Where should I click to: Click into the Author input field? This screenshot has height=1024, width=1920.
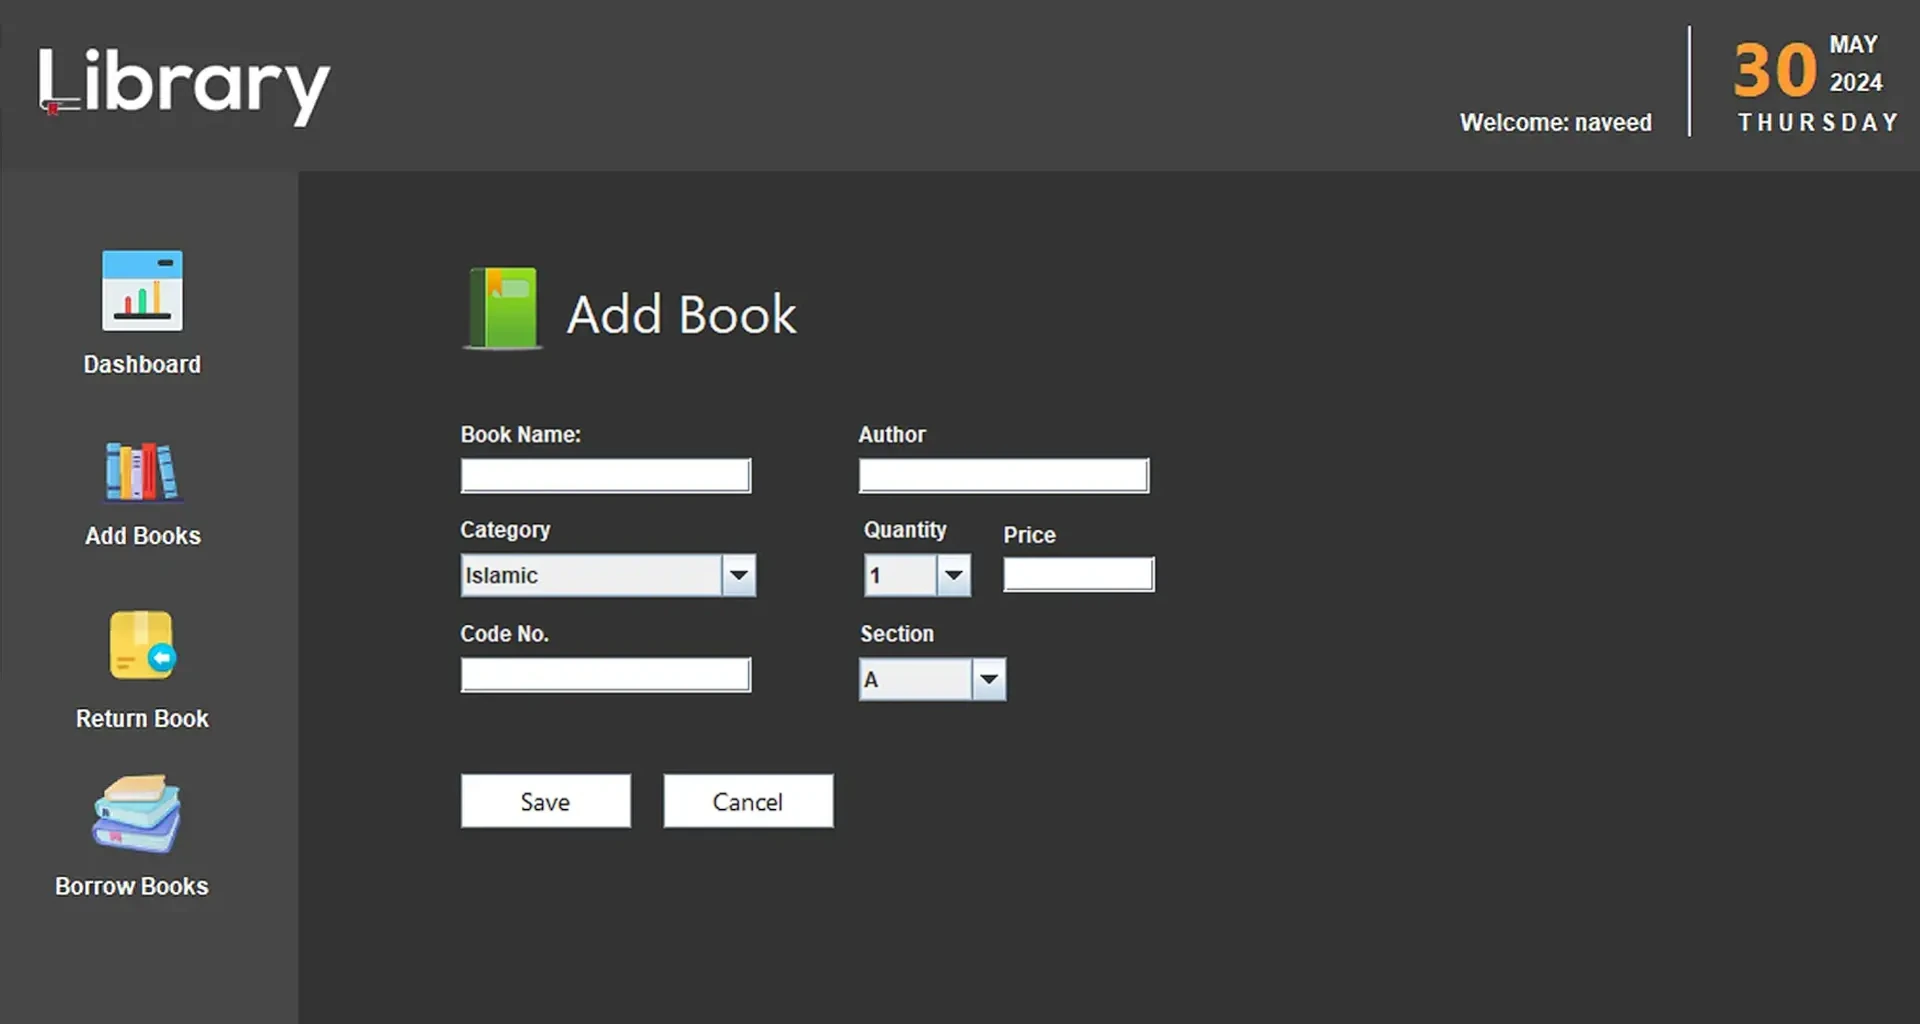[1003, 475]
